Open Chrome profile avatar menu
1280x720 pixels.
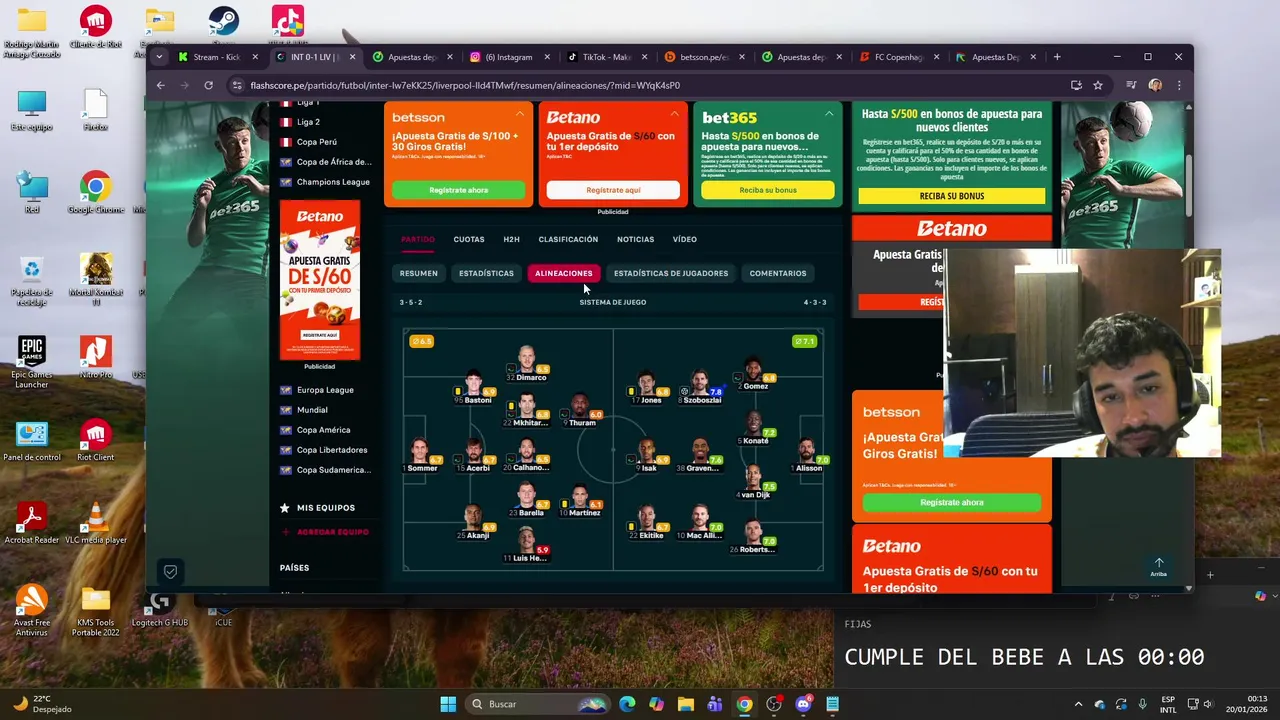[1155, 85]
